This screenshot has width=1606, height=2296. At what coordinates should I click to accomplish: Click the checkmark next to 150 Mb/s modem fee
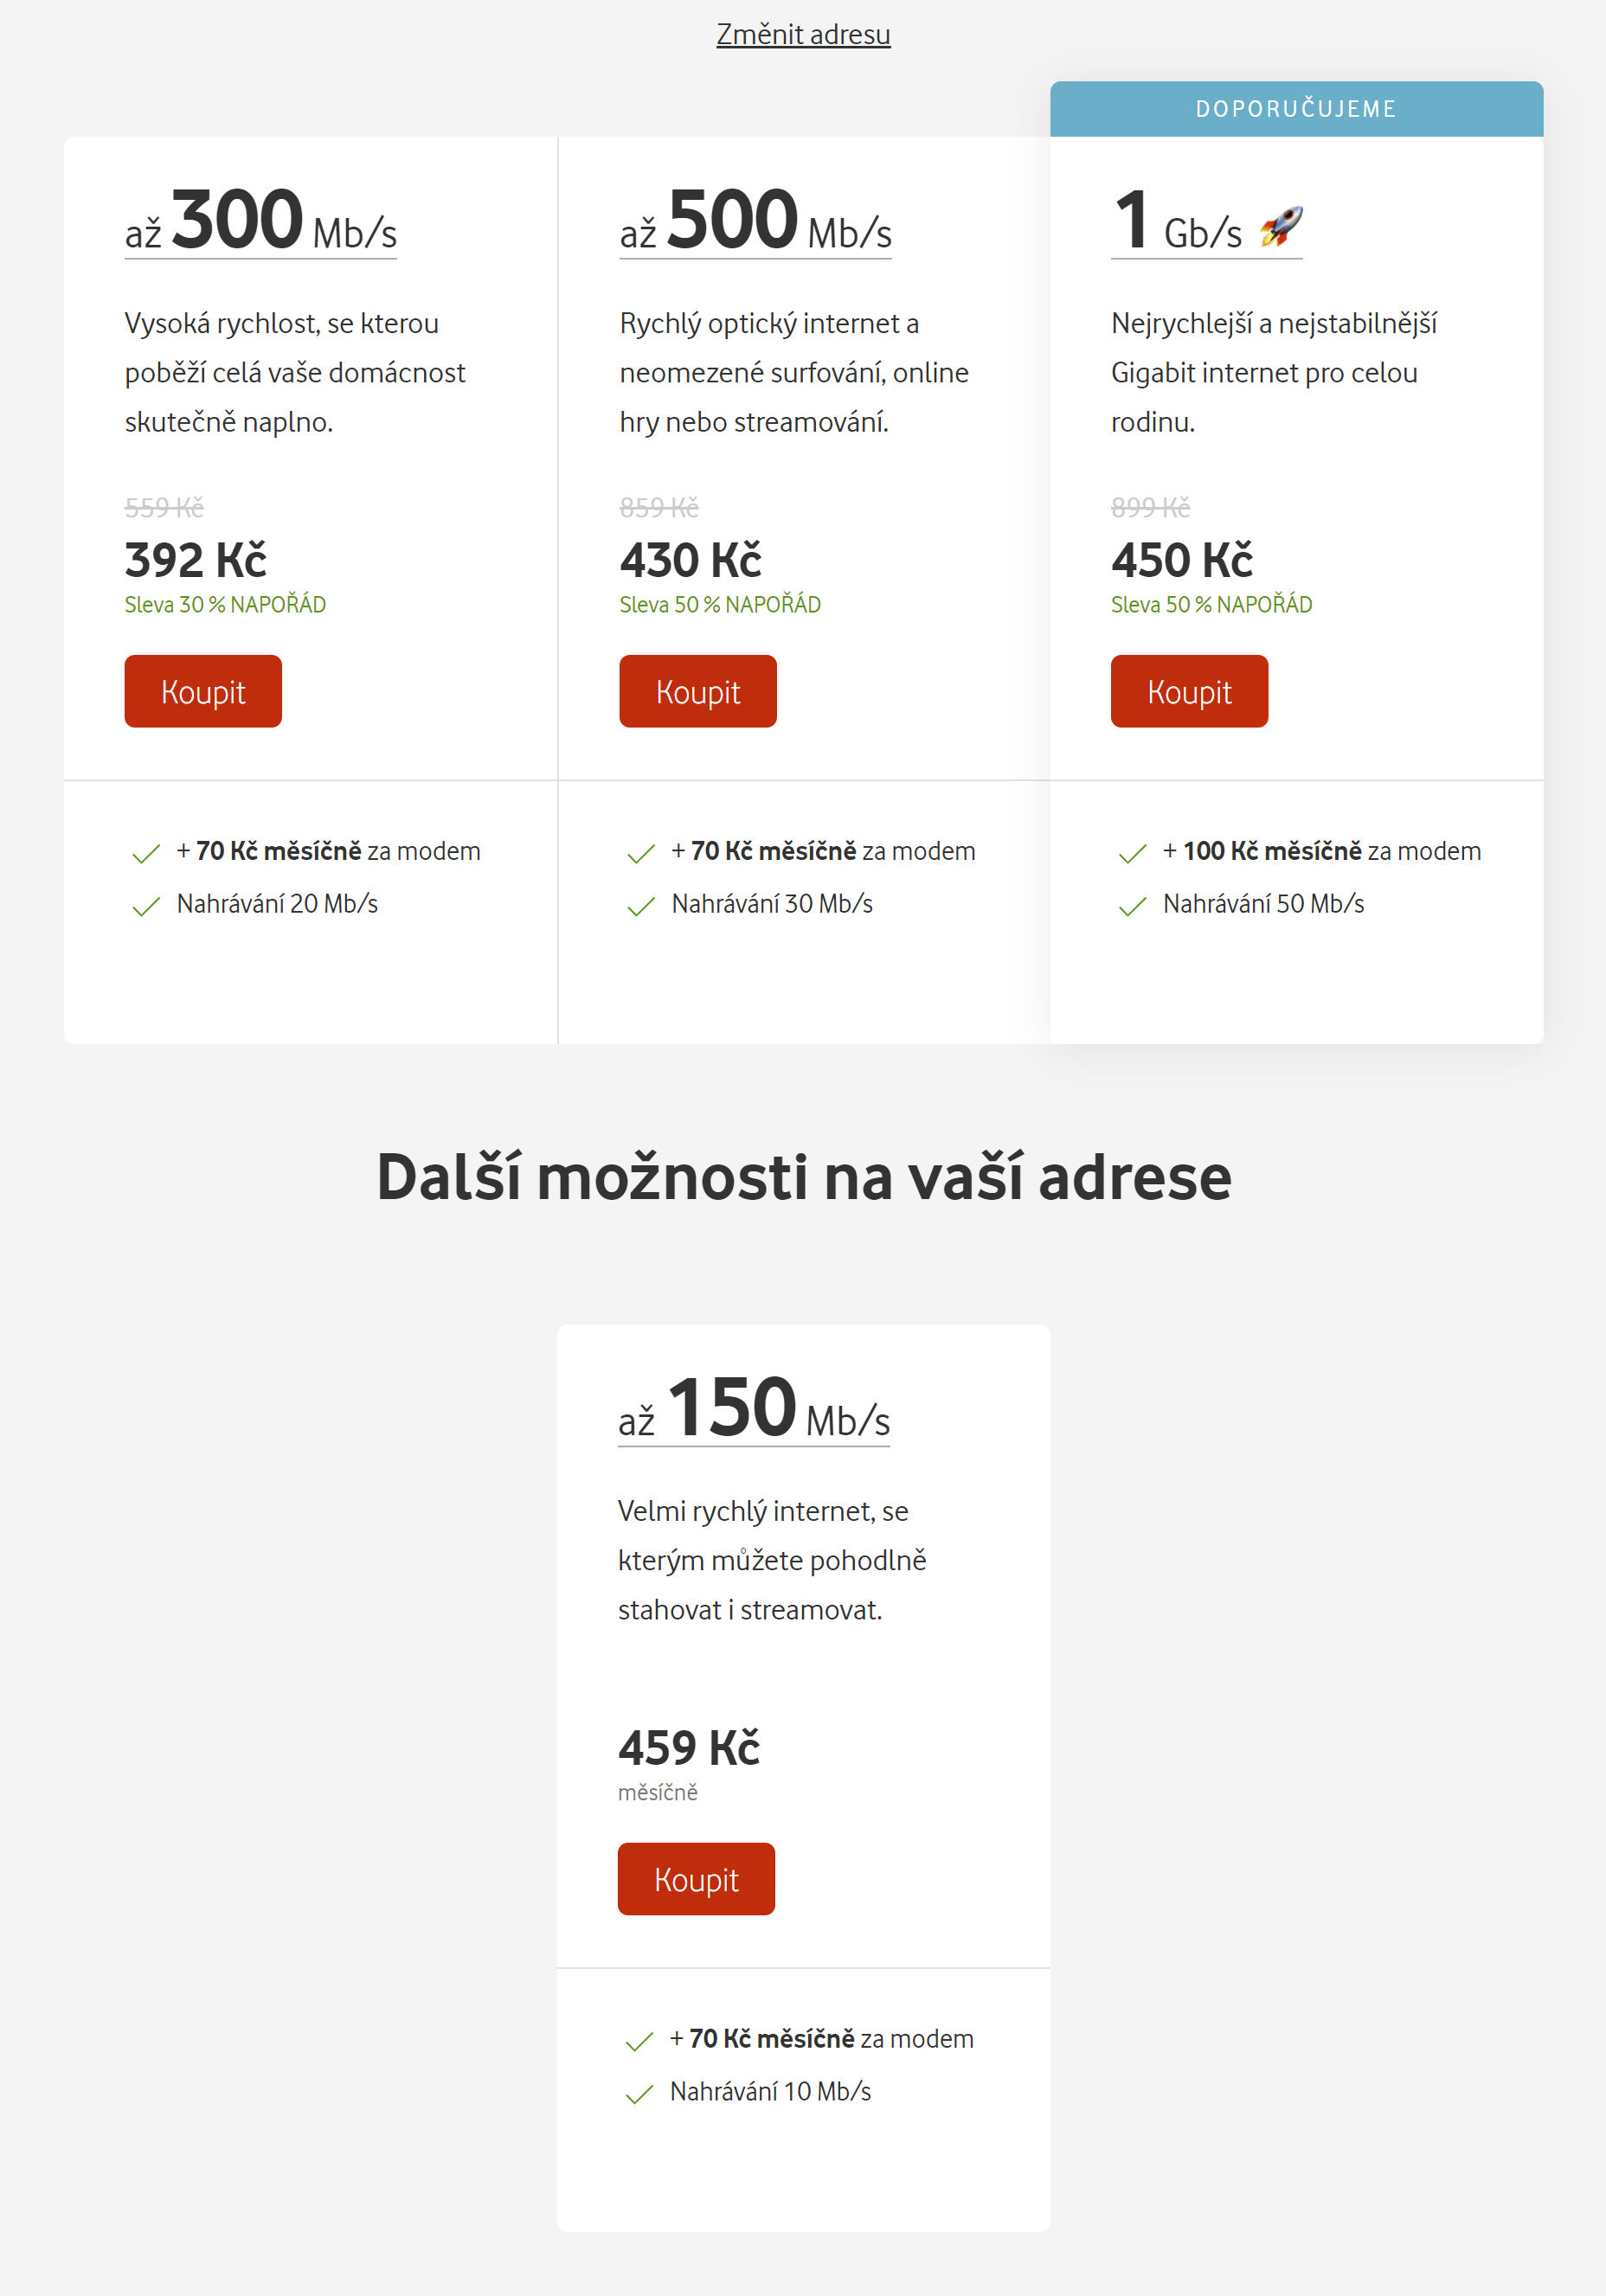(x=639, y=2041)
